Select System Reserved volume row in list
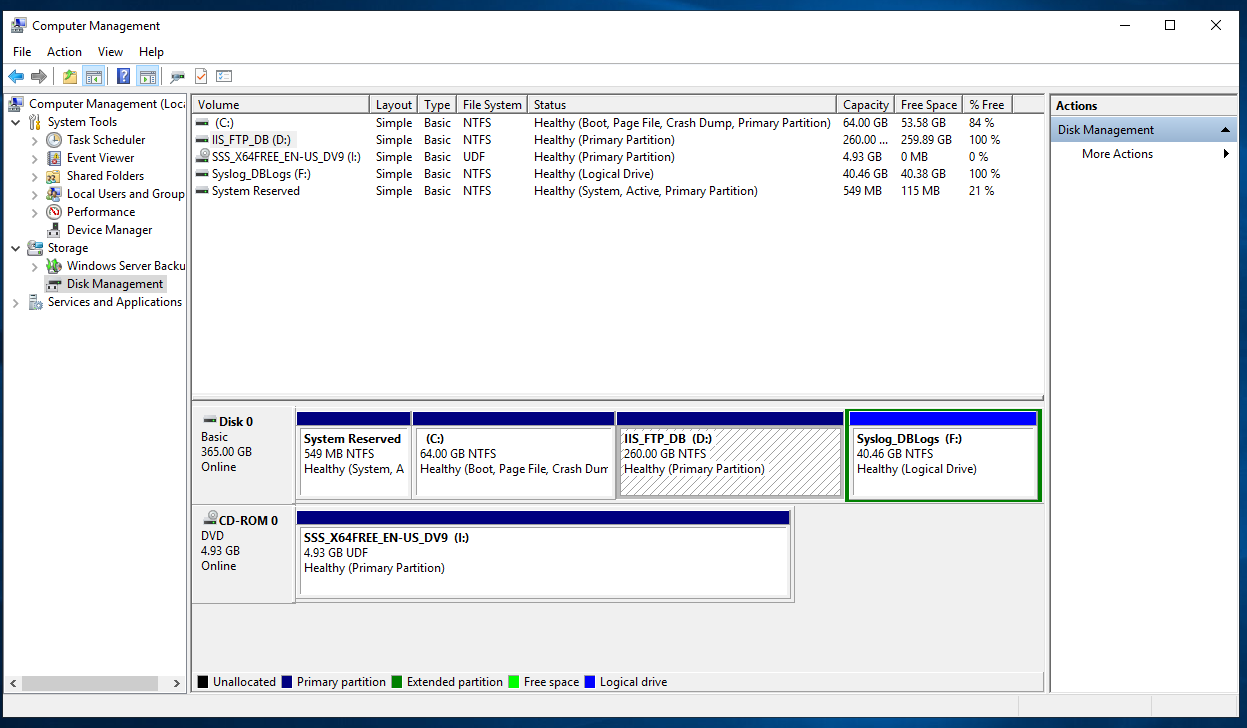 617,191
